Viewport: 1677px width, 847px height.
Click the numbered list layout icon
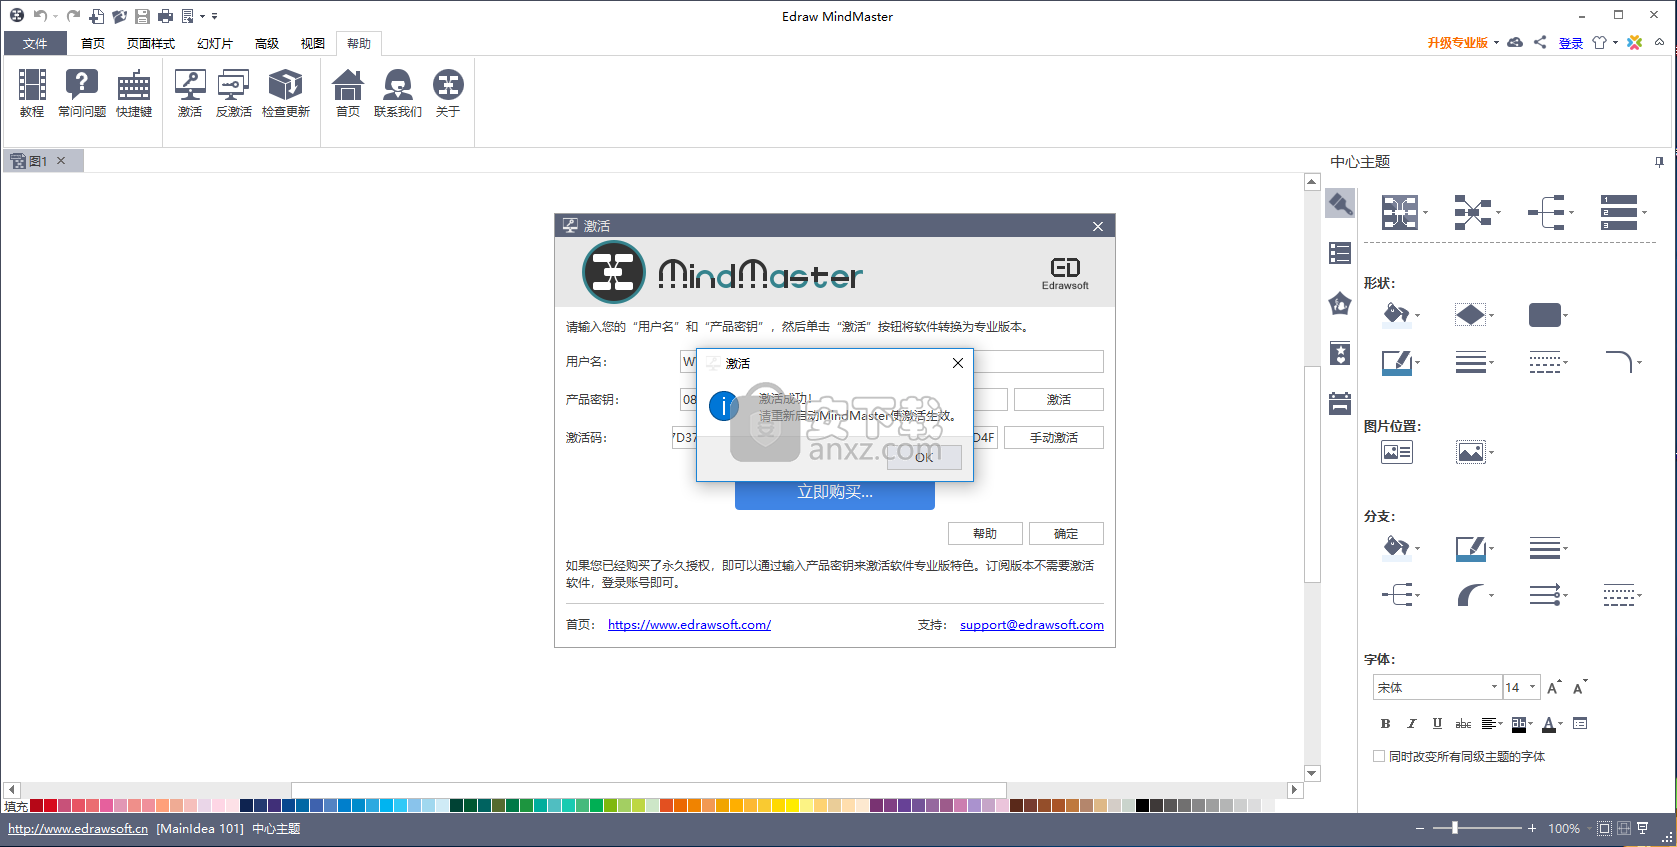(x=1619, y=212)
